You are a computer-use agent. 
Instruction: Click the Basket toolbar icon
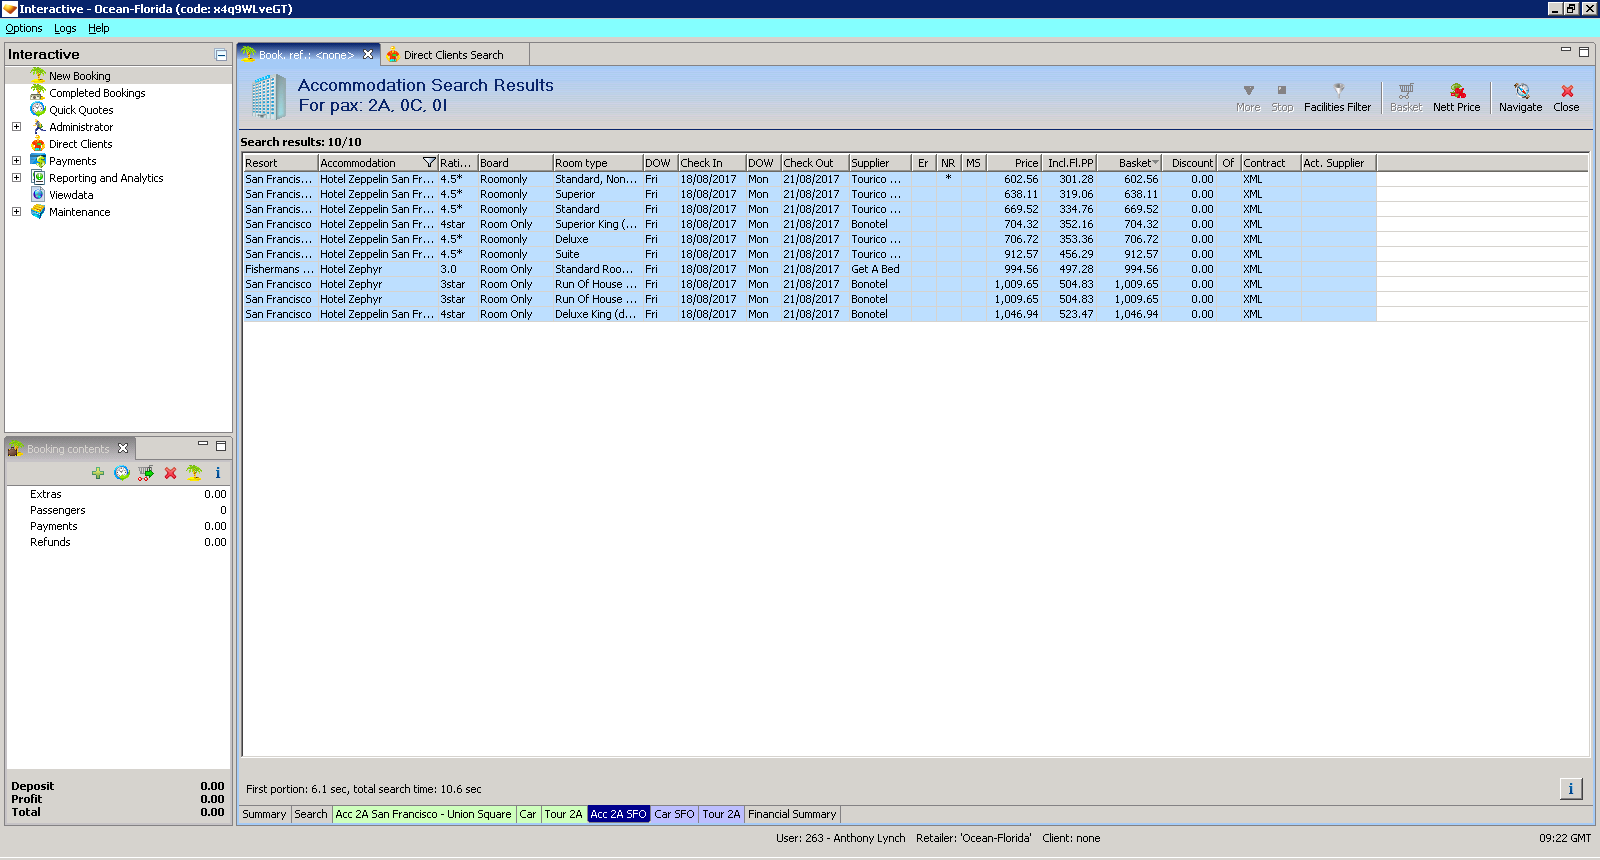click(x=1405, y=98)
